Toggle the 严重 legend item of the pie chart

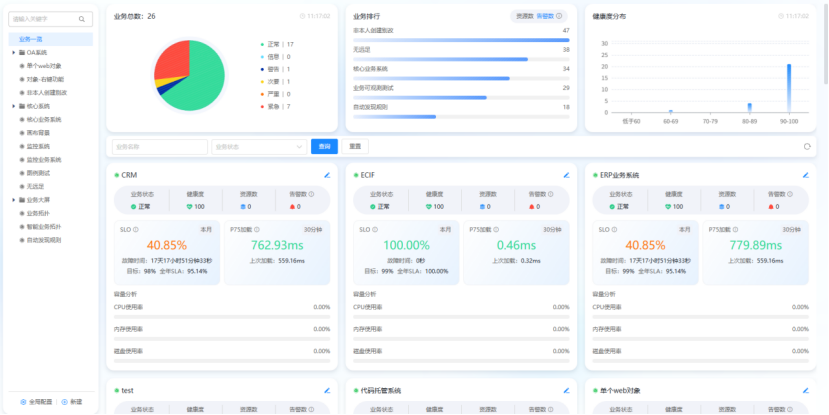coord(275,94)
